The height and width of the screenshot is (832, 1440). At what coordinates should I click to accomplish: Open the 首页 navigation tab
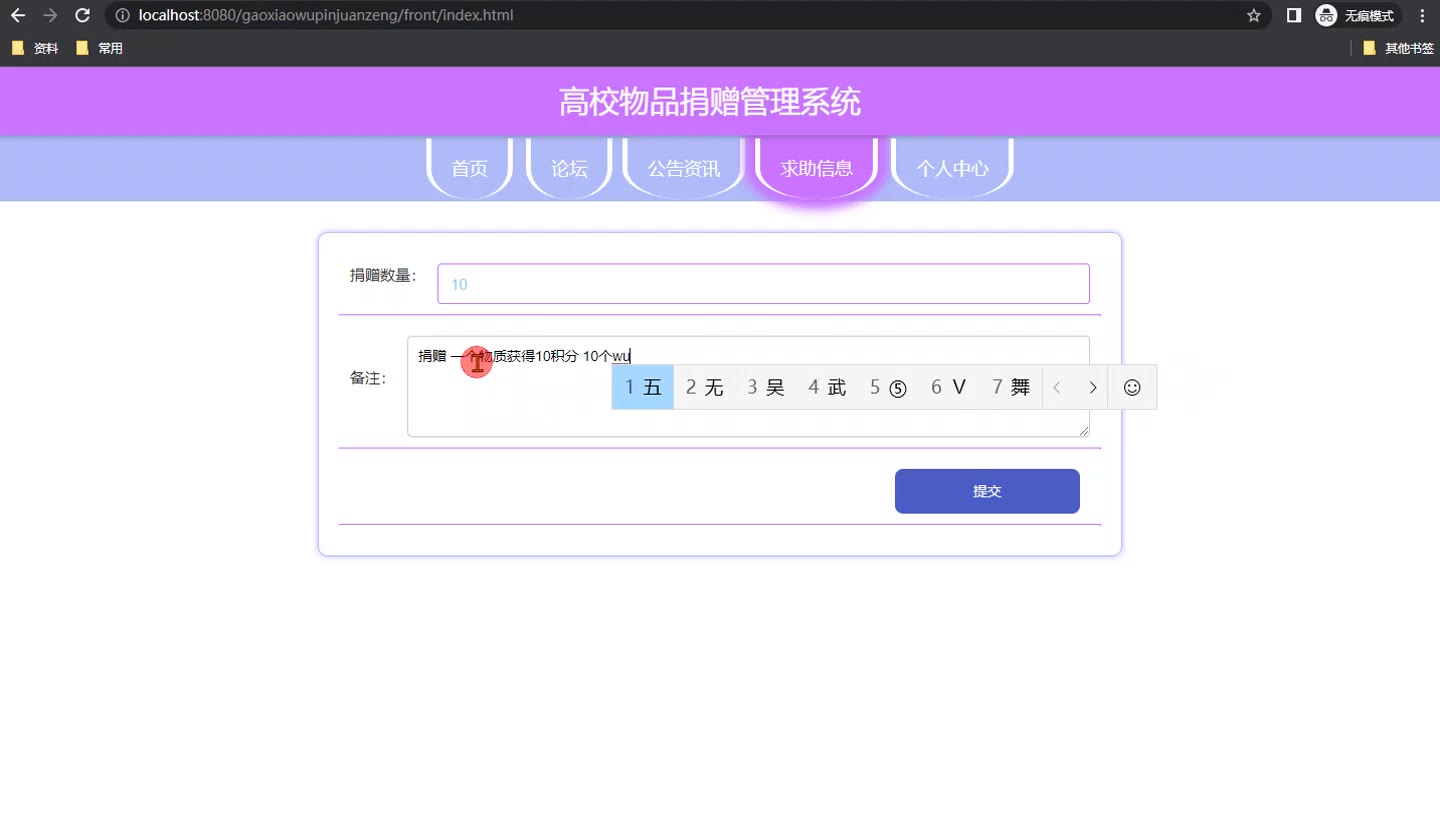[470, 167]
